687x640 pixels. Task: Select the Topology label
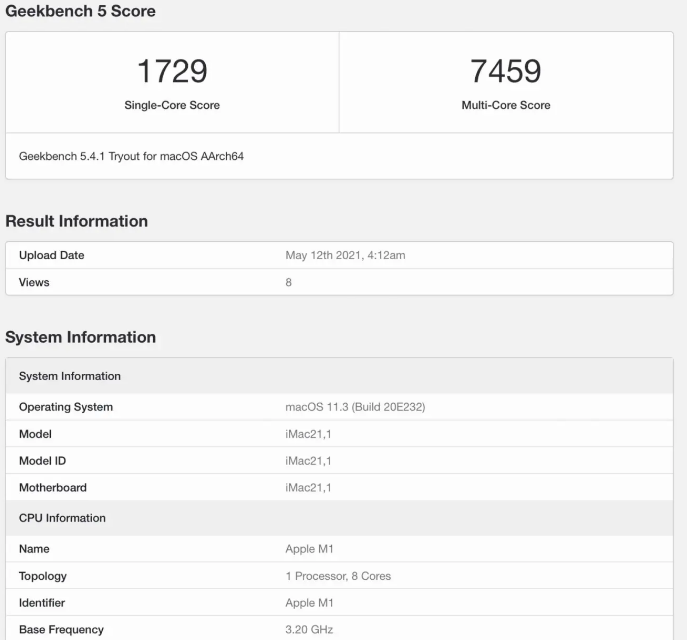(x=43, y=576)
